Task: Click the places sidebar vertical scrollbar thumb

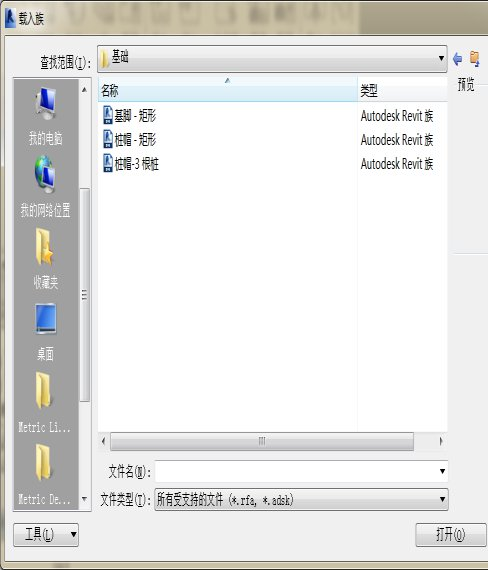Action: point(84,295)
